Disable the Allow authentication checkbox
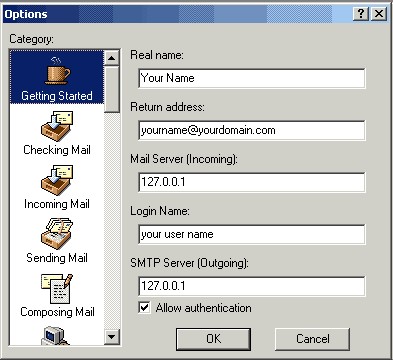The height and width of the screenshot is (360, 393). (144, 307)
